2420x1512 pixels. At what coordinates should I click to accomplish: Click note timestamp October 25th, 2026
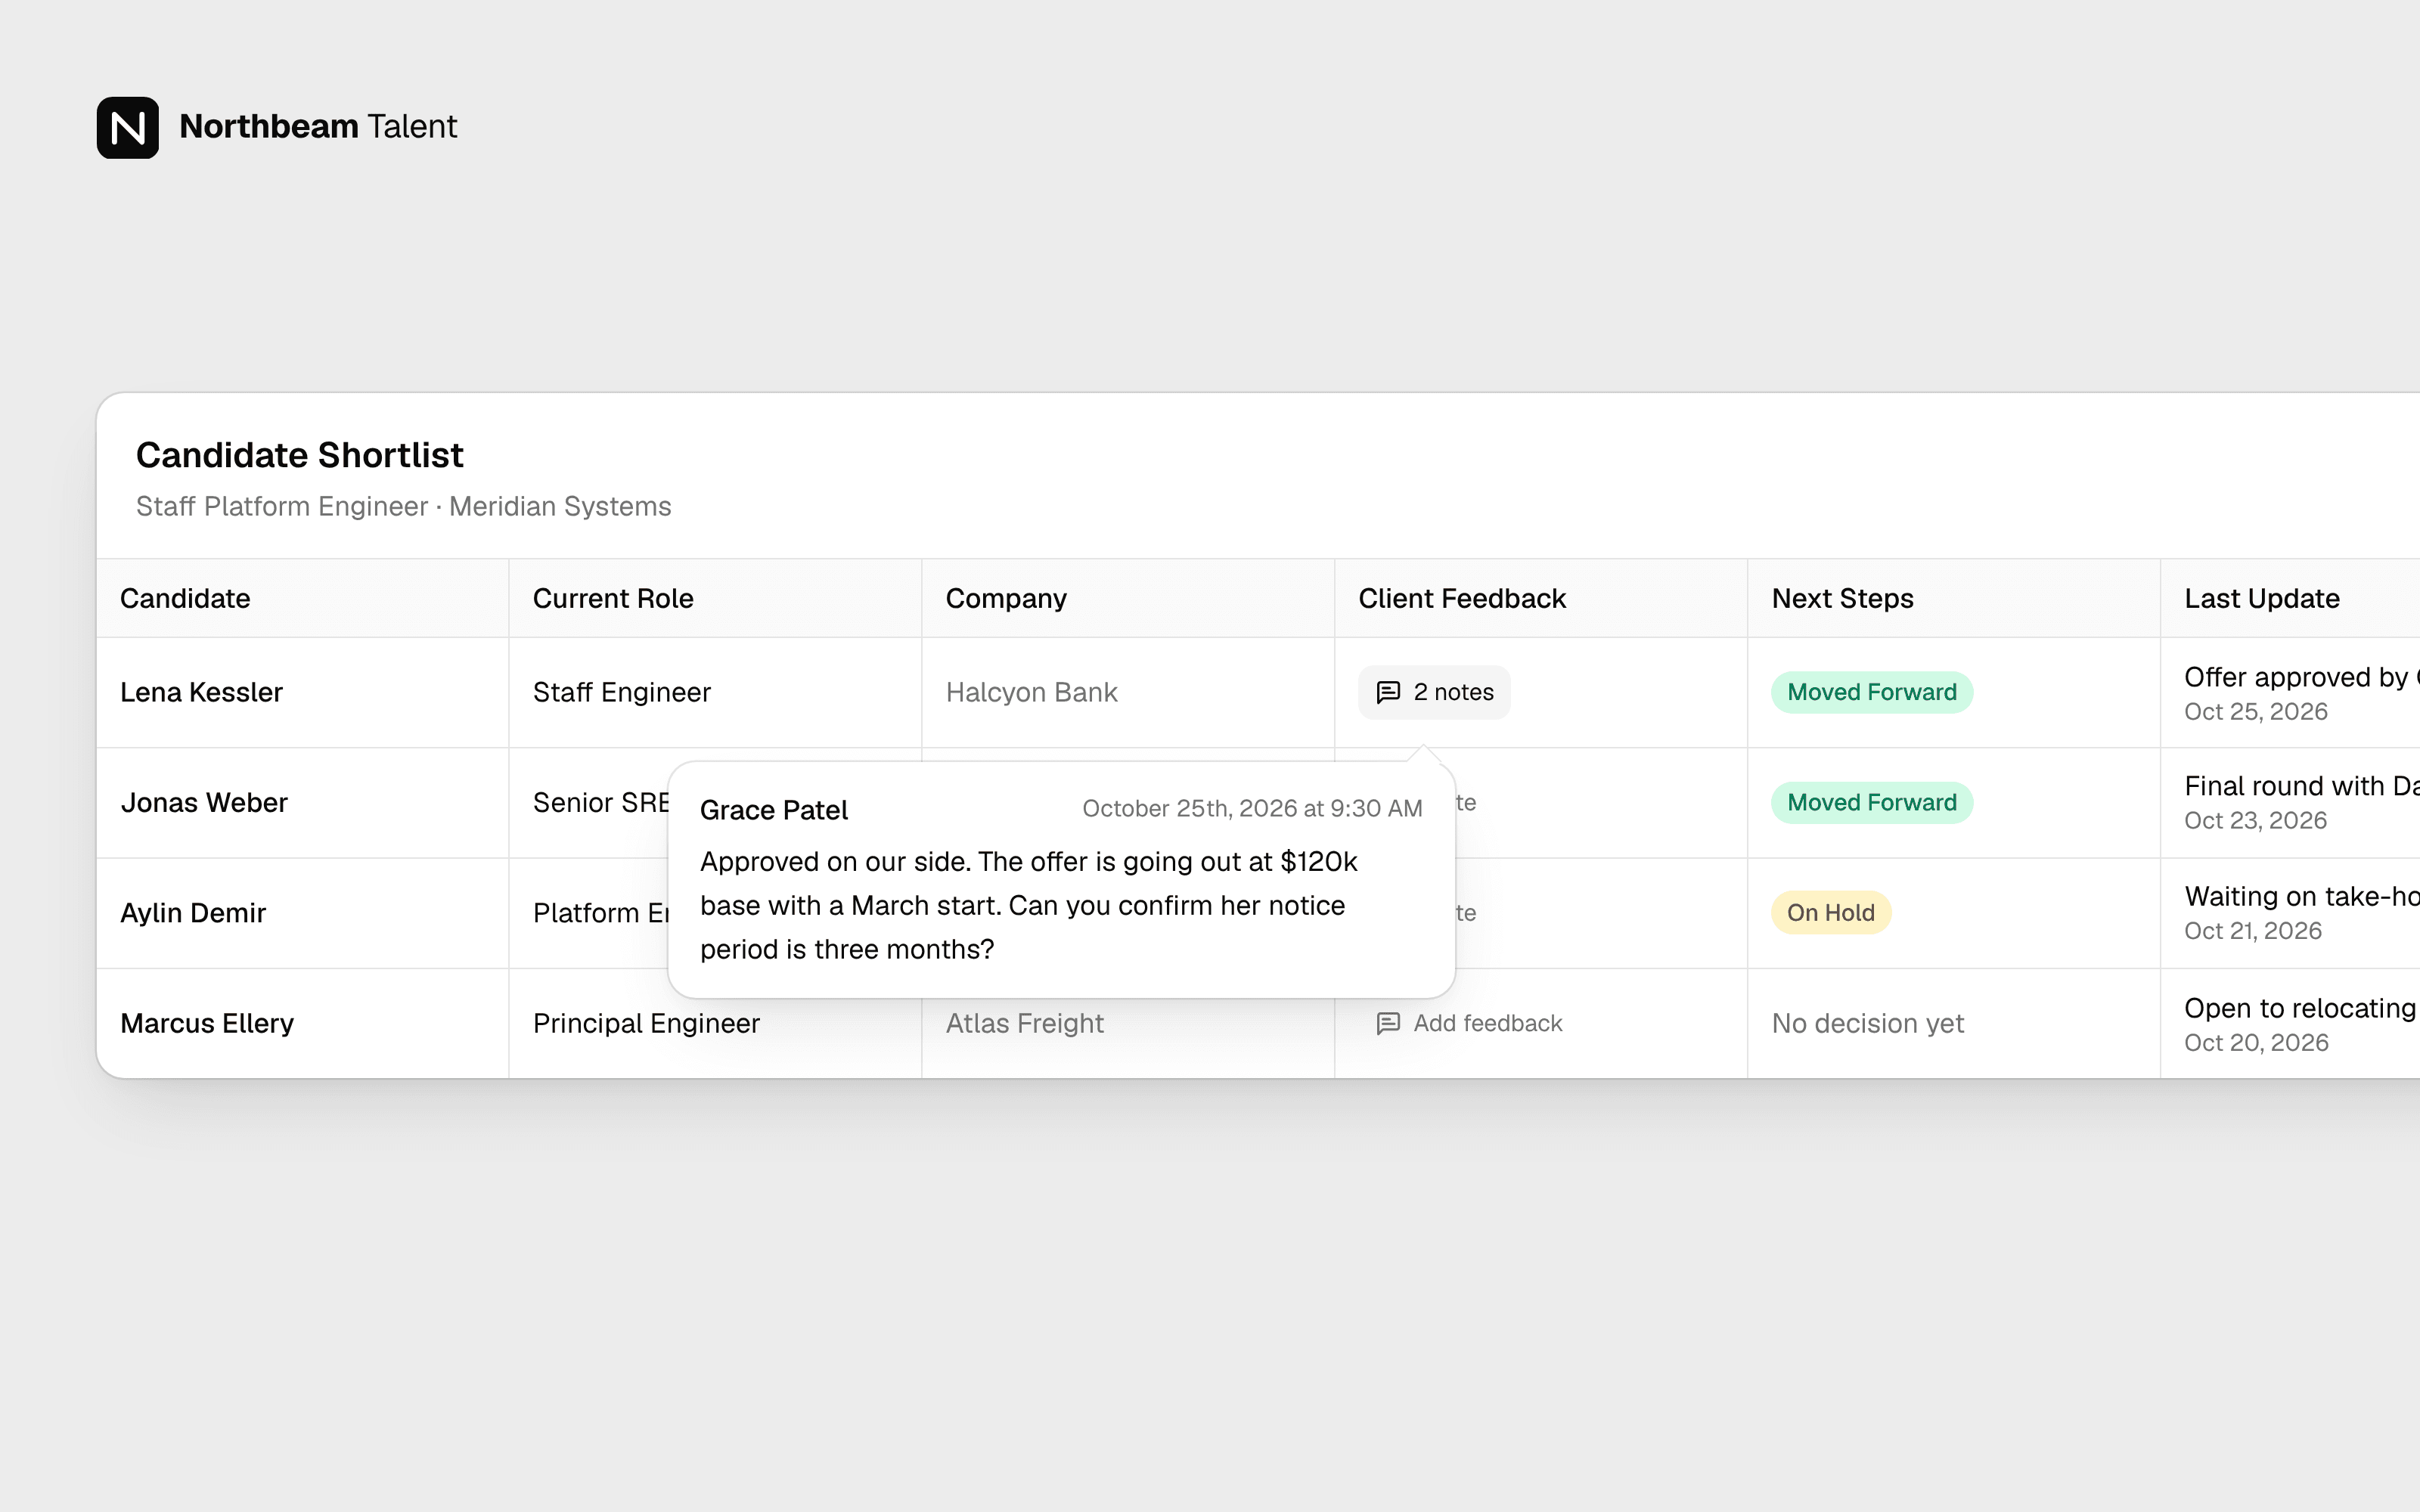(x=1252, y=808)
